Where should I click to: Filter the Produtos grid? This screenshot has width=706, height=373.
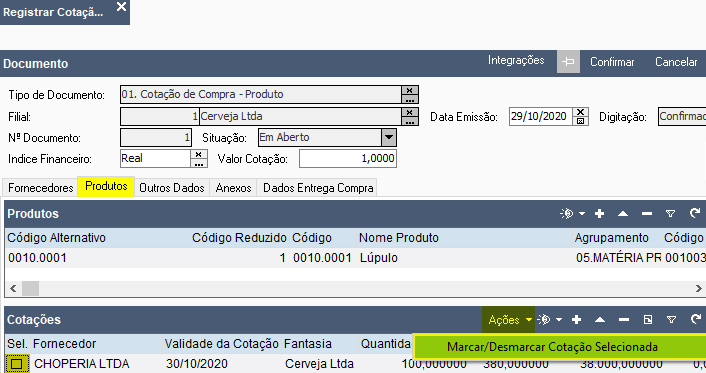(670, 214)
